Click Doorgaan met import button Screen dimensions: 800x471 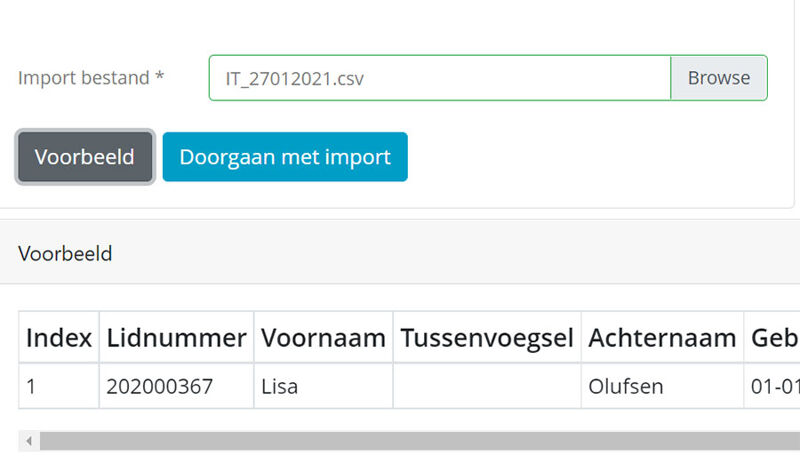coord(285,157)
